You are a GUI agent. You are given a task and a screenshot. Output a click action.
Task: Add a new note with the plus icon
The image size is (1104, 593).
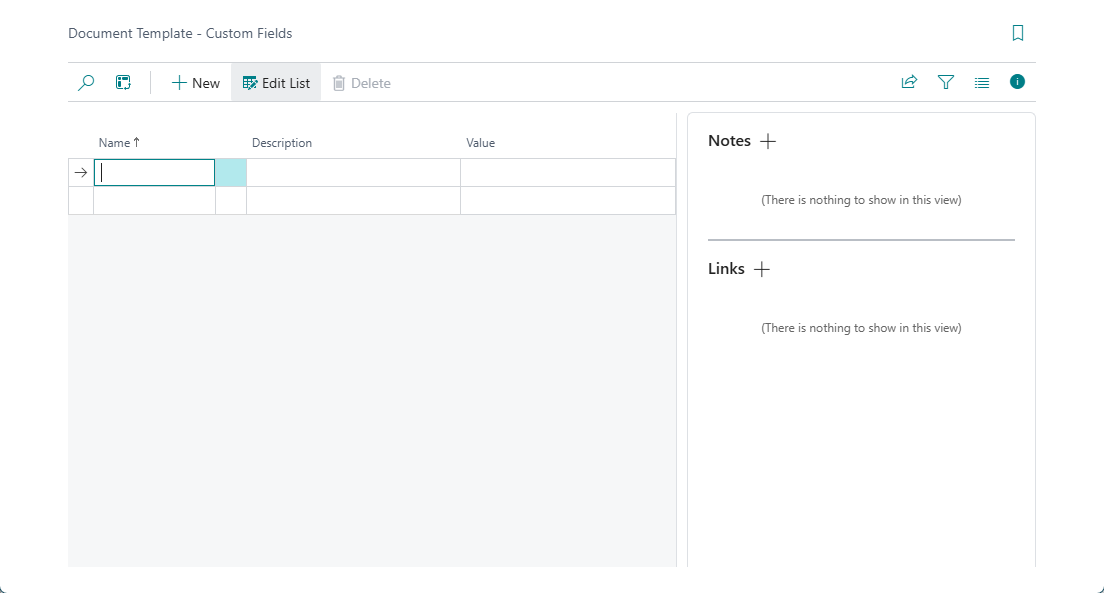tap(768, 142)
